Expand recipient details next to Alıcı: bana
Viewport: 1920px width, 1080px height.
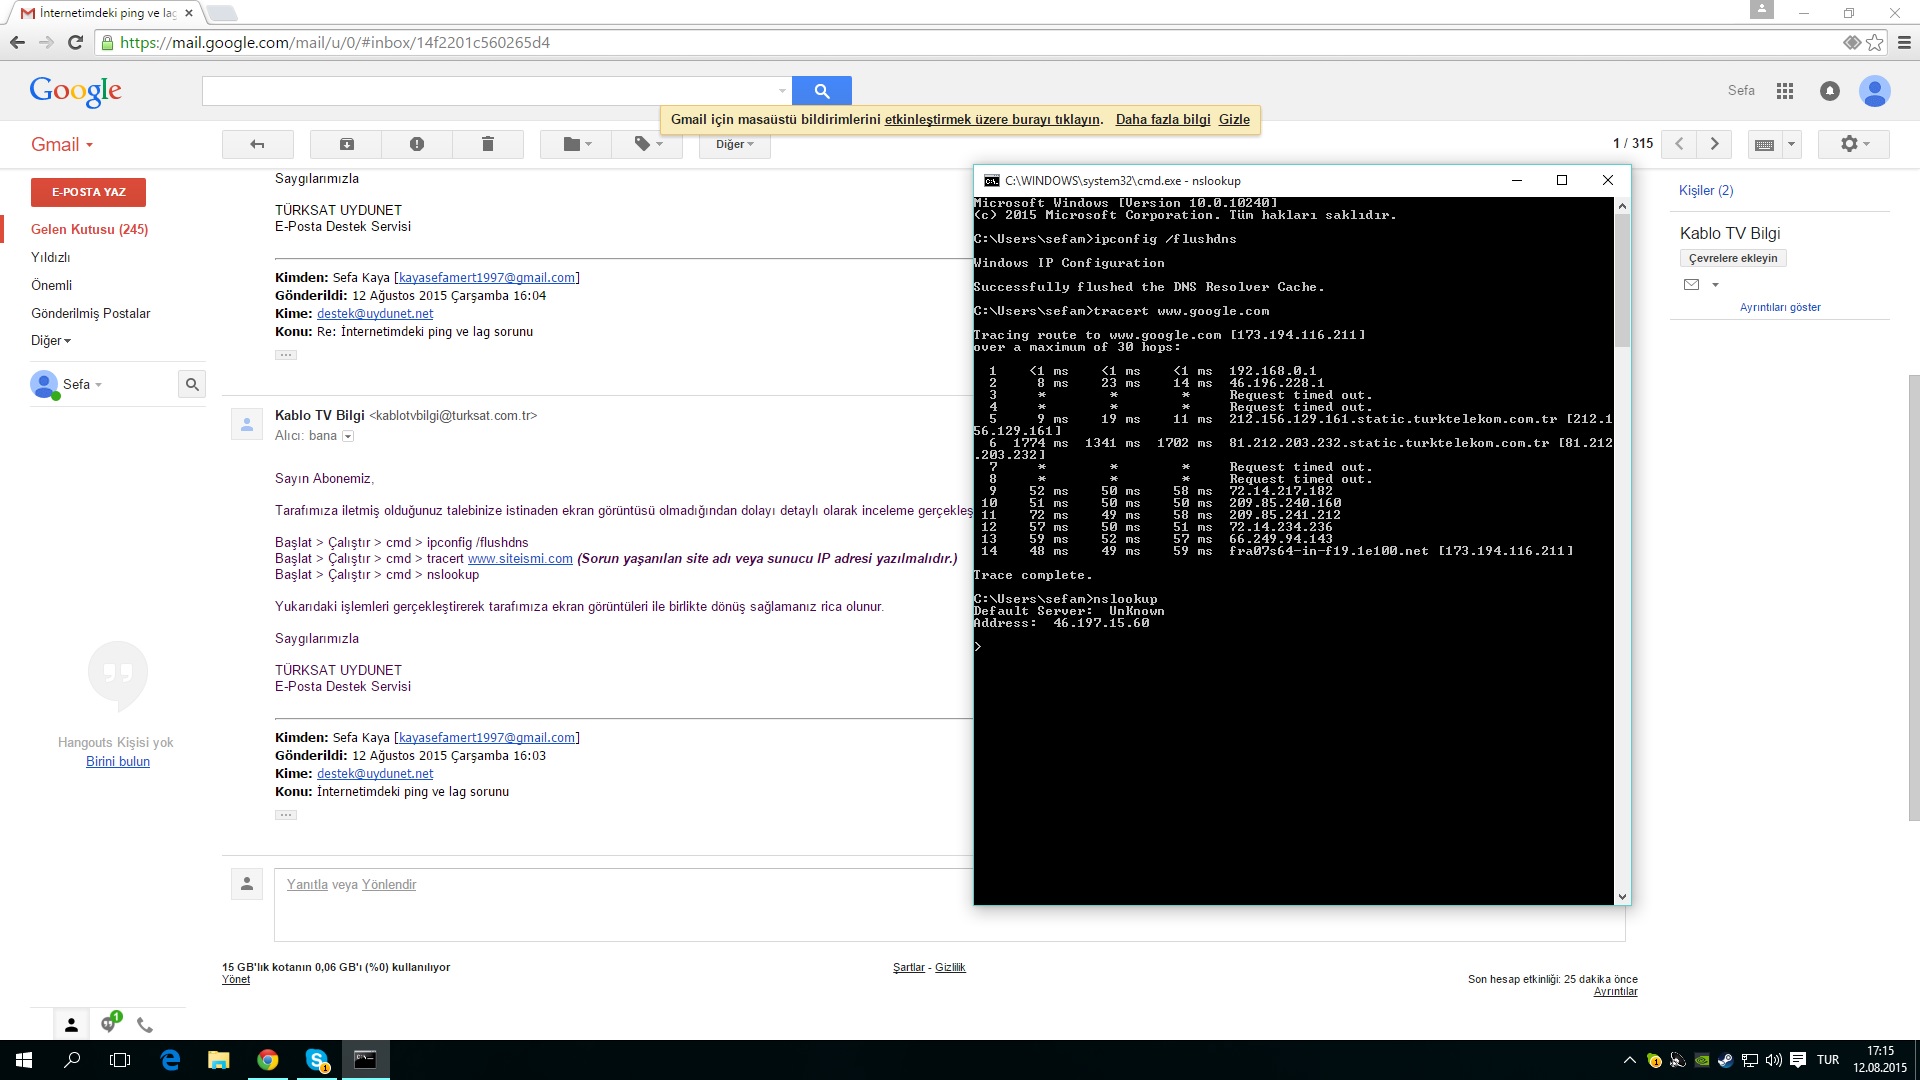pos(348,436)
